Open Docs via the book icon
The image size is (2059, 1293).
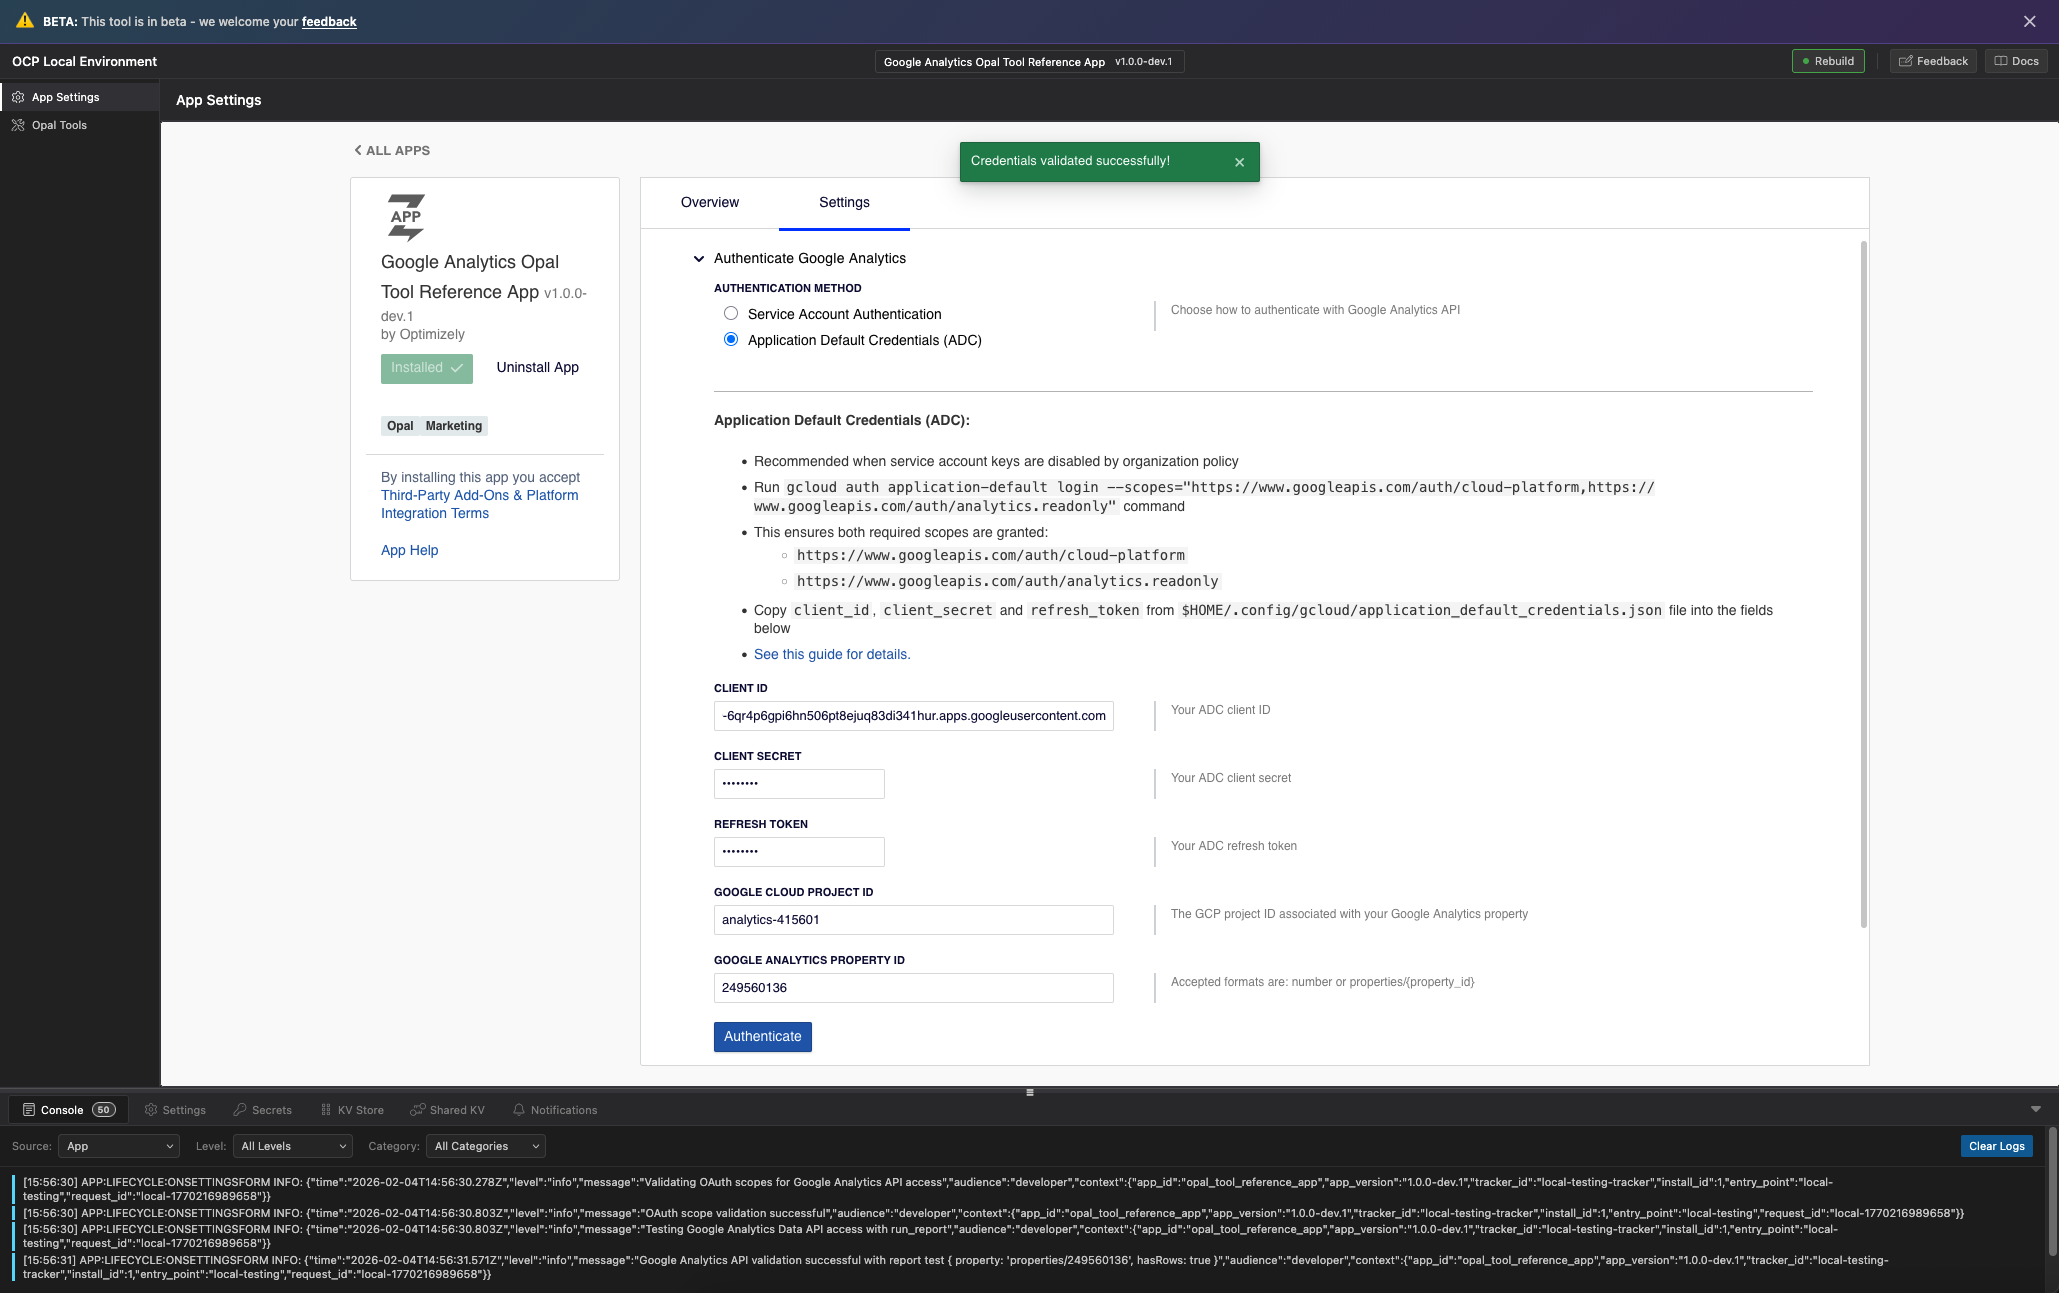2001,61
